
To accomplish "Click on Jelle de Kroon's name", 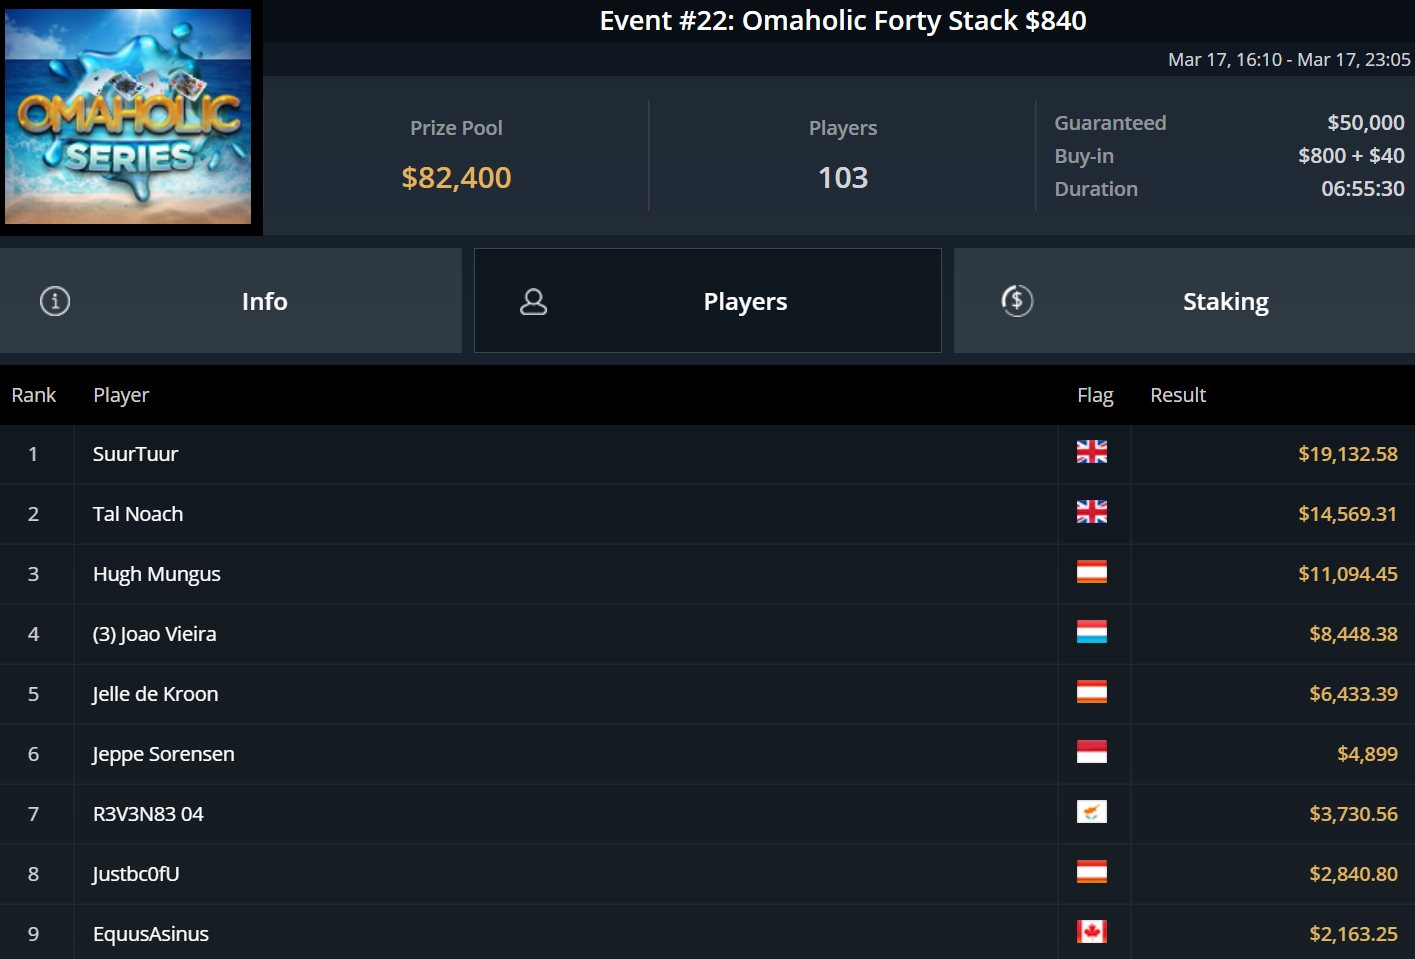I will point(155,694).
